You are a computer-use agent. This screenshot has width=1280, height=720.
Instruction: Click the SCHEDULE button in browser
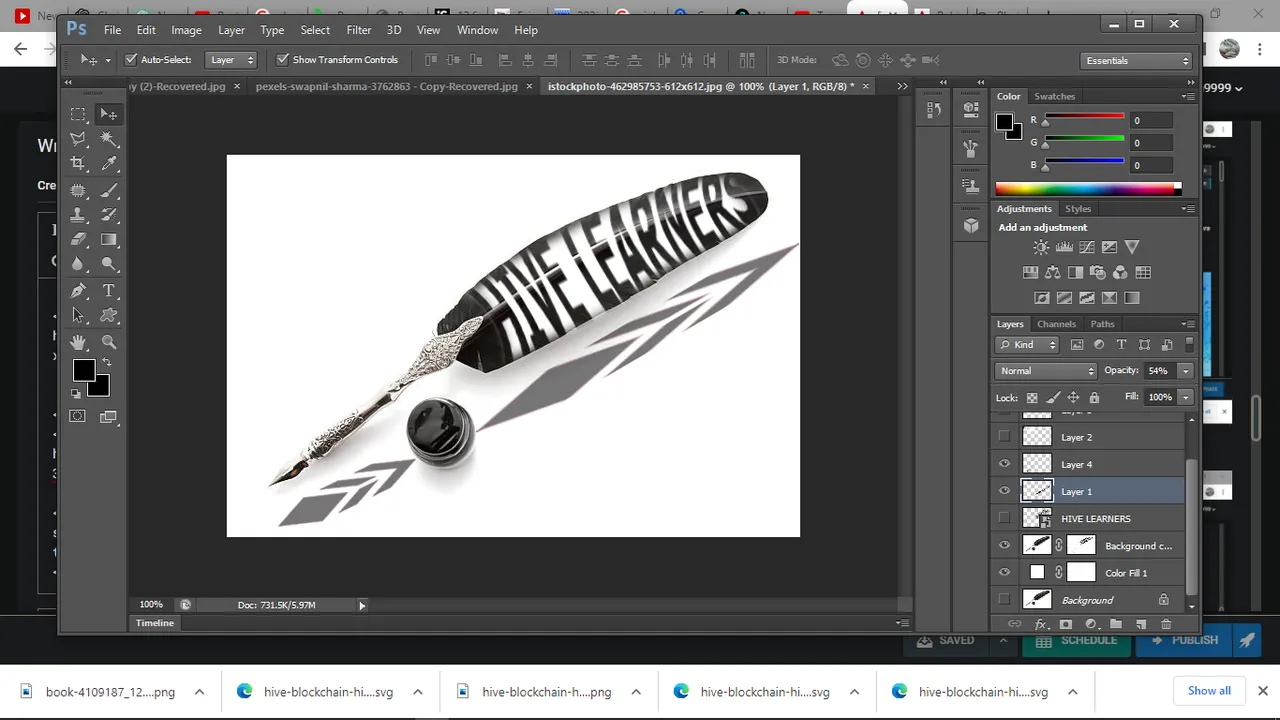point(1076,640)
